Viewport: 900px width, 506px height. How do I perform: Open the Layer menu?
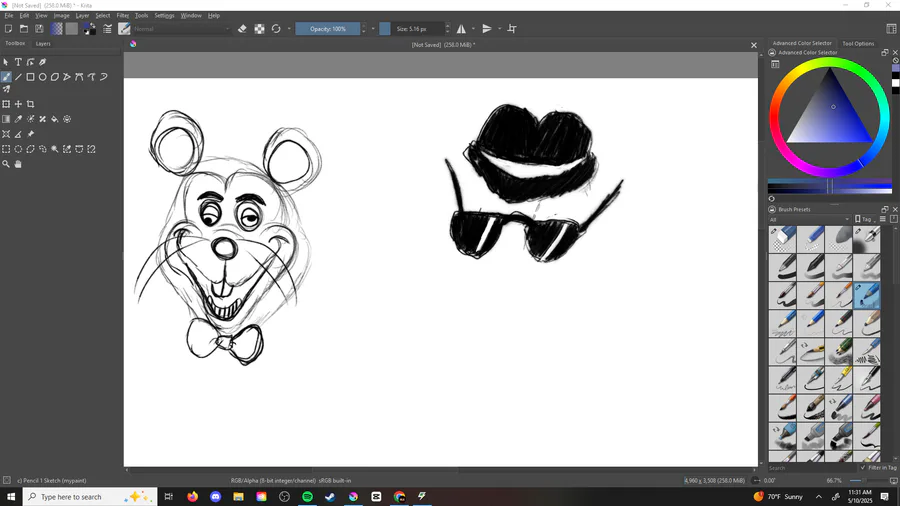coord(82,15)
